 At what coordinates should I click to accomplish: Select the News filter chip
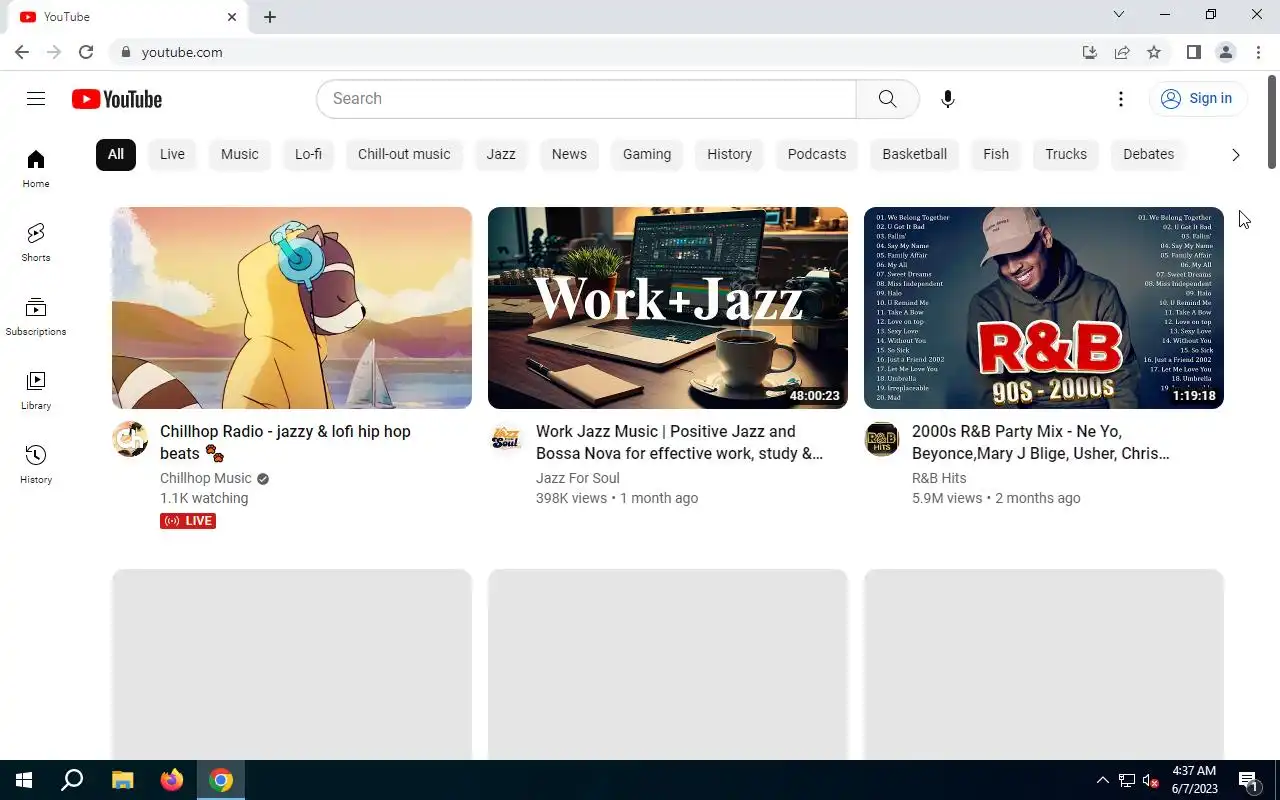569,154
